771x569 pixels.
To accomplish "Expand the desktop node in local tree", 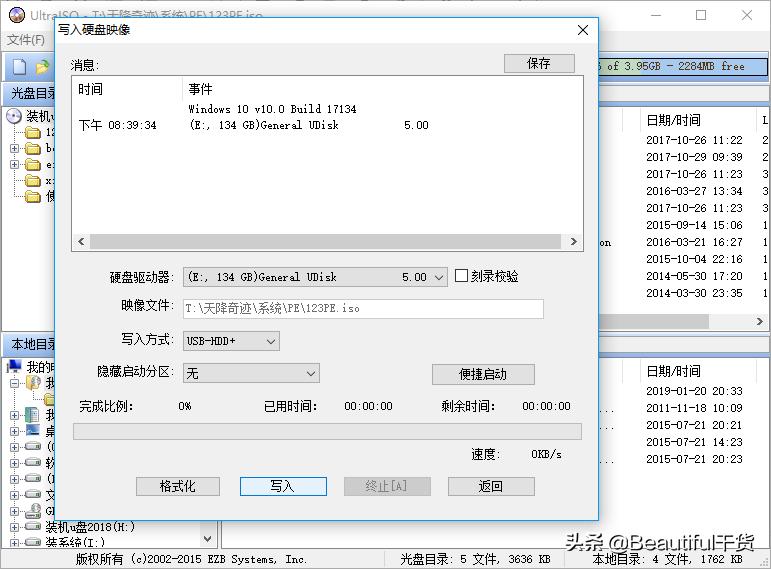I will (x=15, y=431).
